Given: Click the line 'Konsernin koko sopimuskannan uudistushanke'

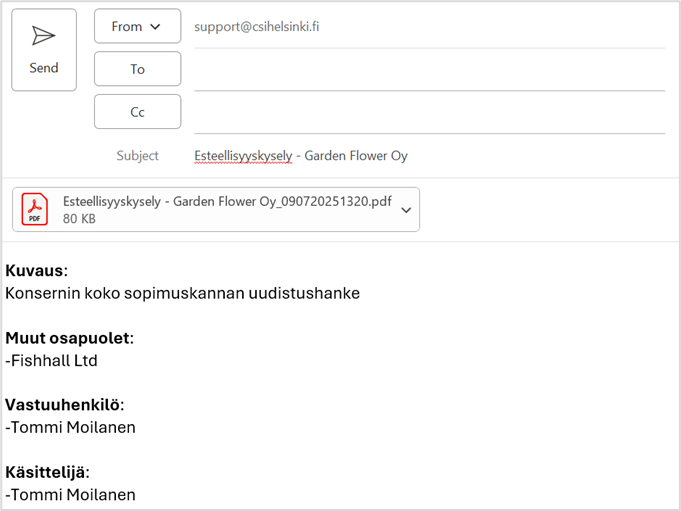Looking at the screenshot, I should click(x=182, y=293).
